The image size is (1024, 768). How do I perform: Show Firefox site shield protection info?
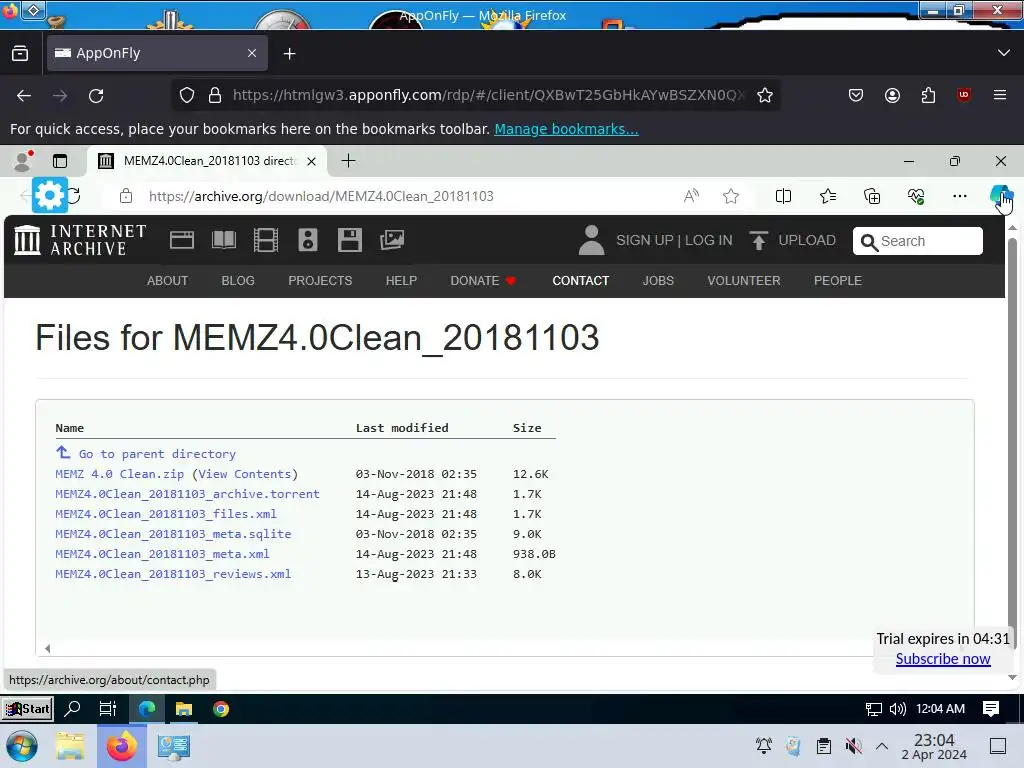[x=187, y=95]
